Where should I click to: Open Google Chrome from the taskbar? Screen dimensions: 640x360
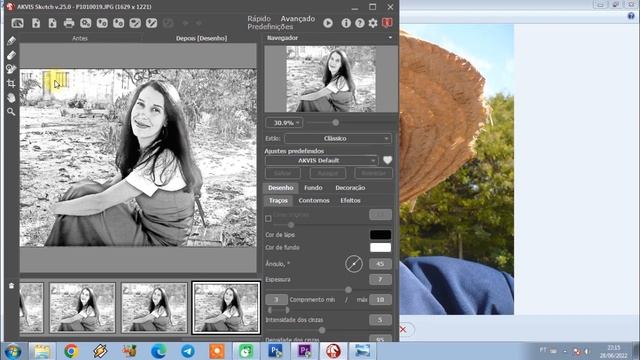pos(71,351)
